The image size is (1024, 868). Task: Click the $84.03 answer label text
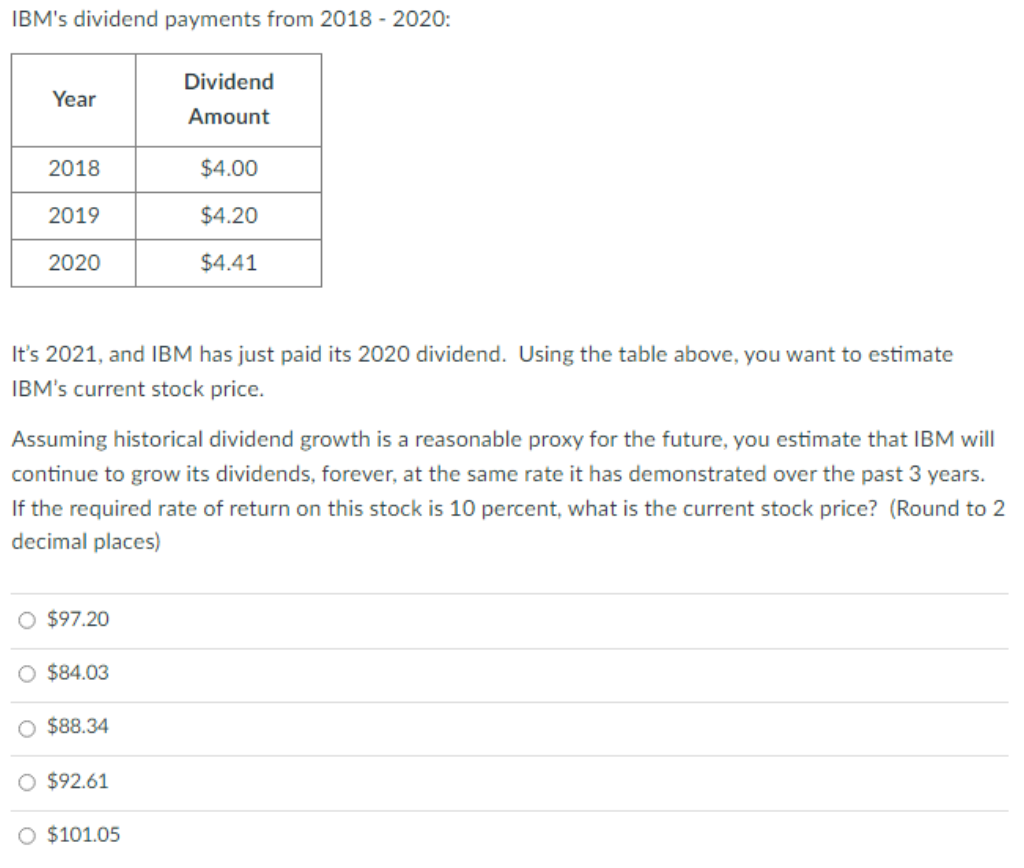(76, 673)
